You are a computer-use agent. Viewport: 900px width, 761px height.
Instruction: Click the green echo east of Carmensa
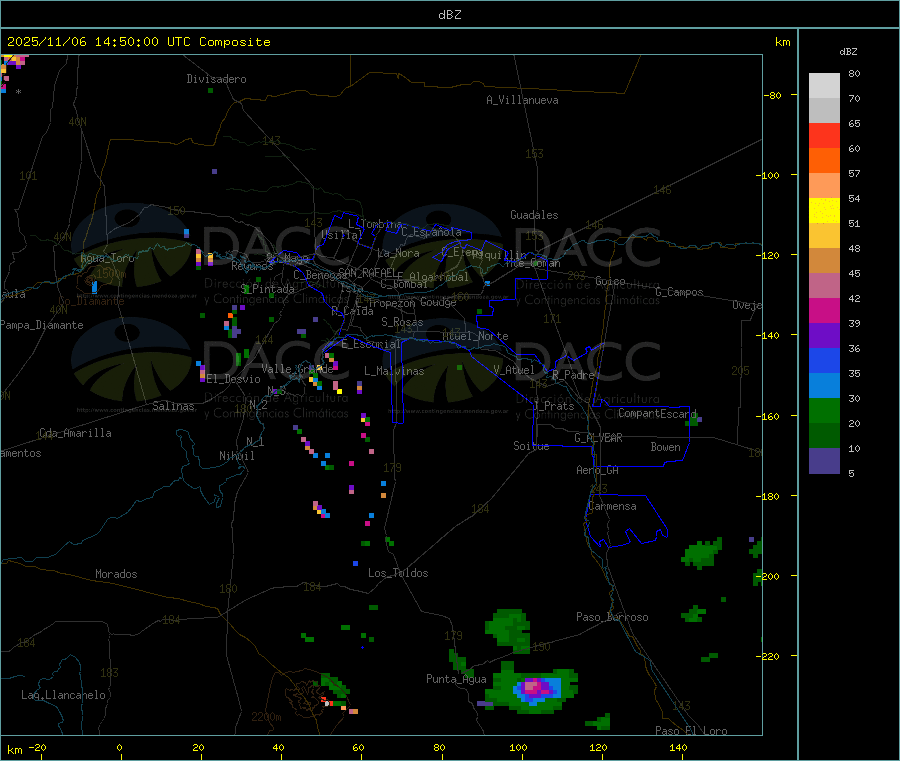[x=701, y=553]
